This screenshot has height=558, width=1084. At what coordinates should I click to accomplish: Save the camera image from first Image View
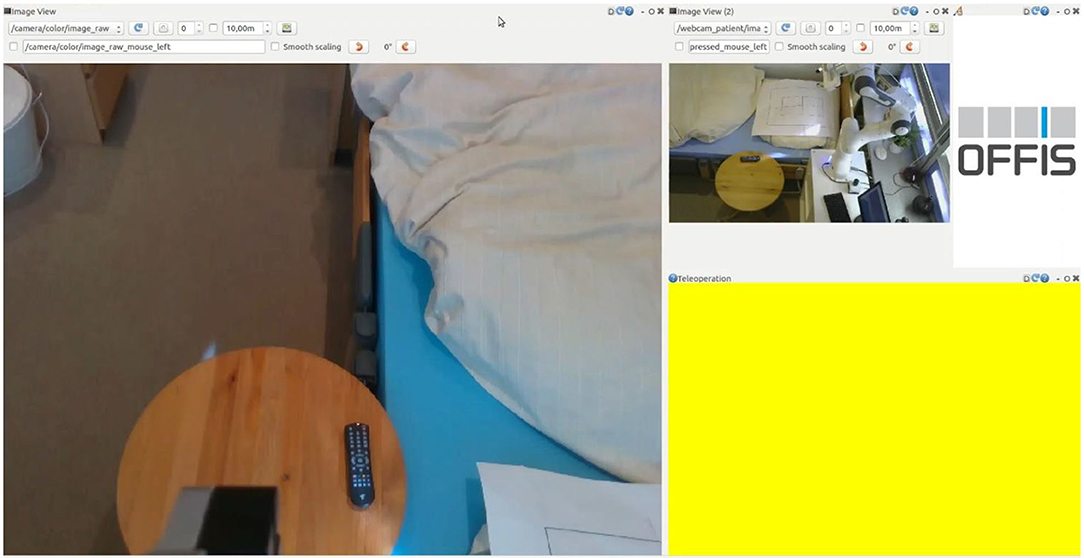(x=286, y=28)
